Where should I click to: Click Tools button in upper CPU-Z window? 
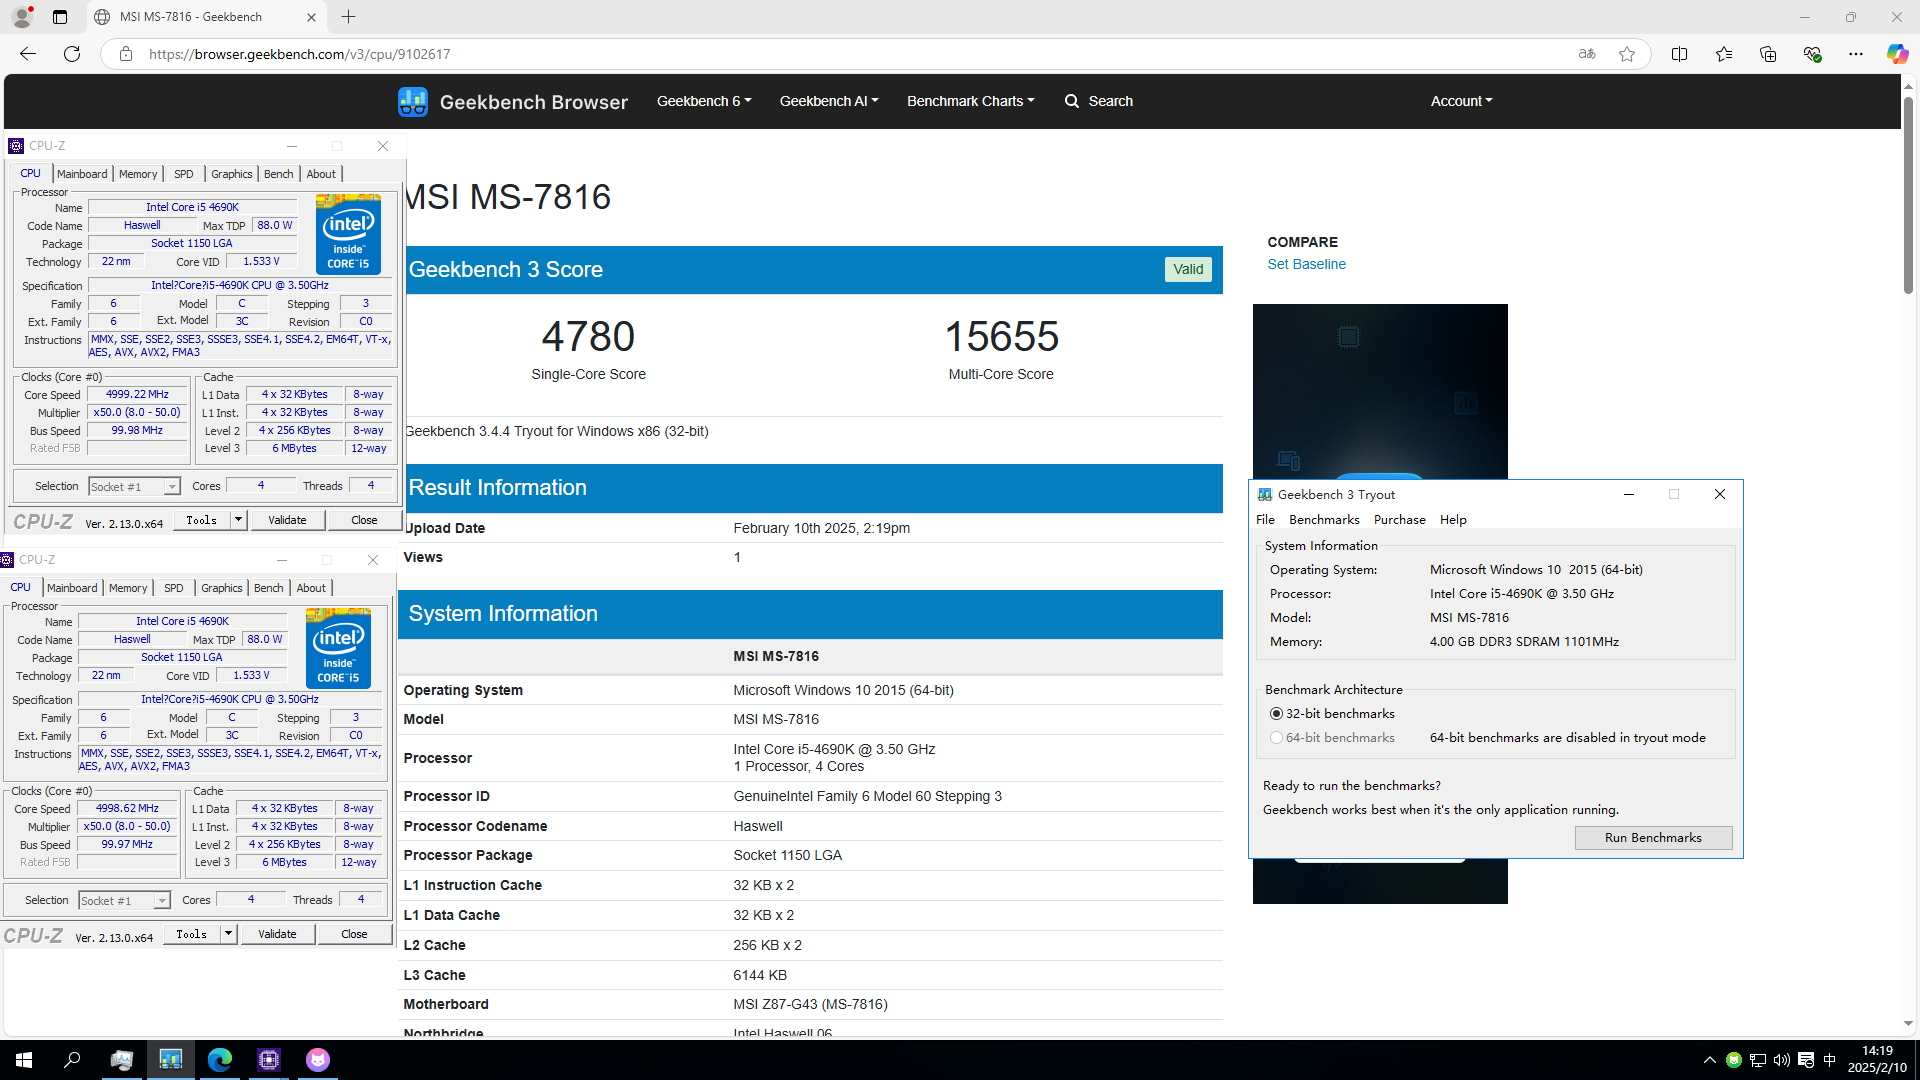coord(202,520)
